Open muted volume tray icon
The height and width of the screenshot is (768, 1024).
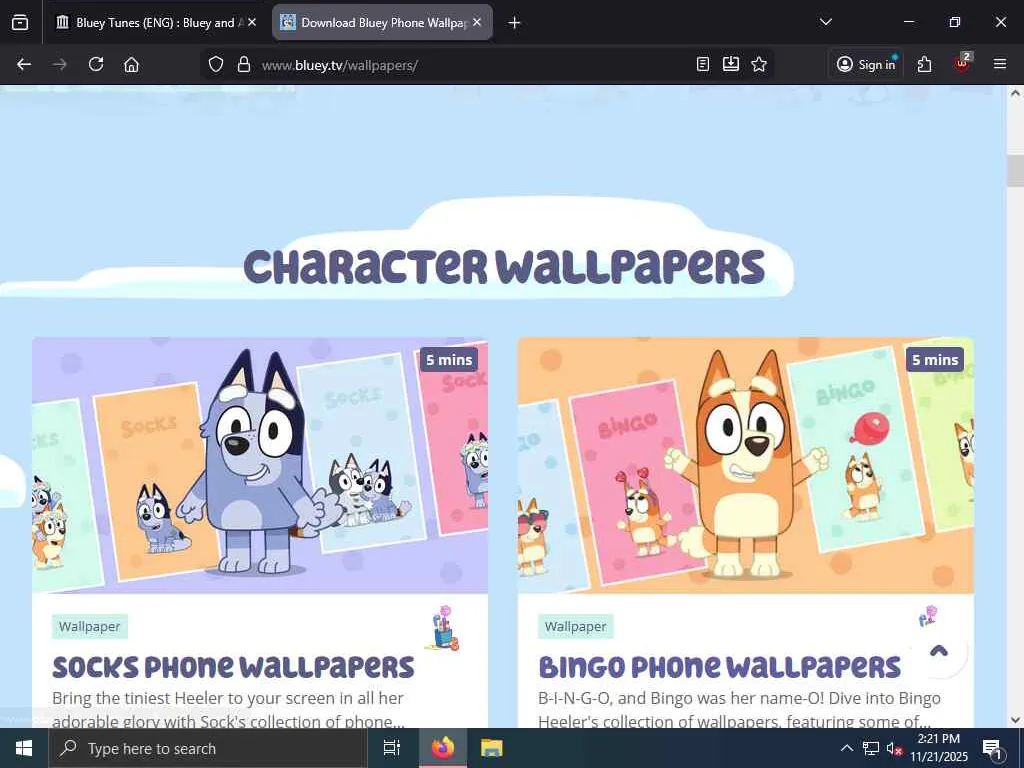pyautogui.click(x=895, y=748)
